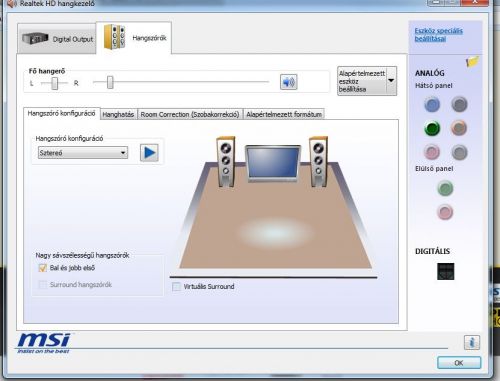This screenshot has width=500, height=381.
Task: Open the connector settings folder icon
Action: (x=473, y=61)
